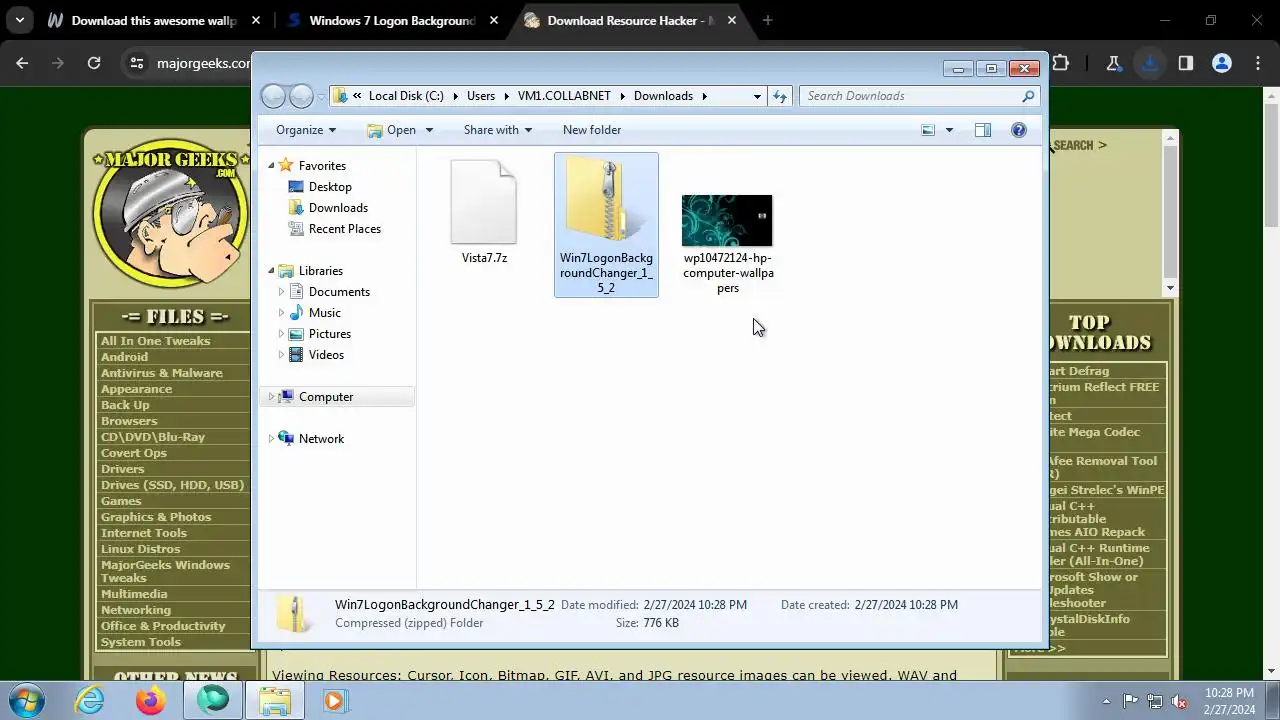Open the Graphics & Photos category link
Screen dimensions: 1280x720
(x=156, y=517)
